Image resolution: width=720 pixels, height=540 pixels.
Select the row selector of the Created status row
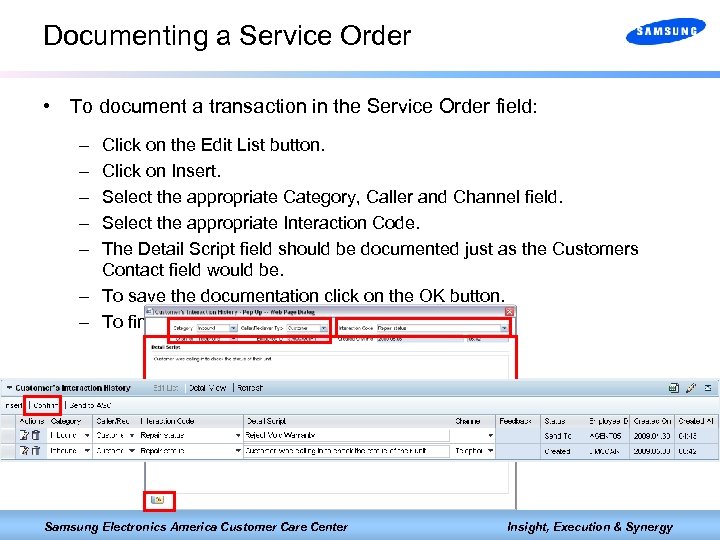click(x=8, y=451)
